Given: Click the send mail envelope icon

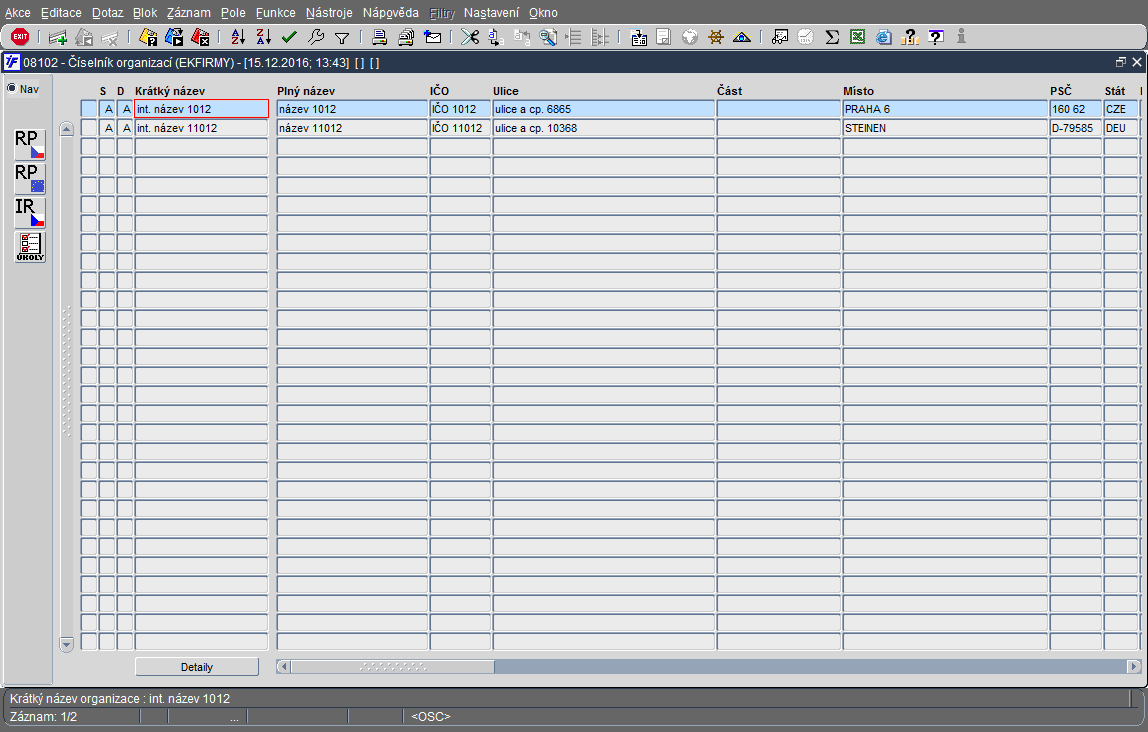Looking at the screenshot, I should 433,37.
